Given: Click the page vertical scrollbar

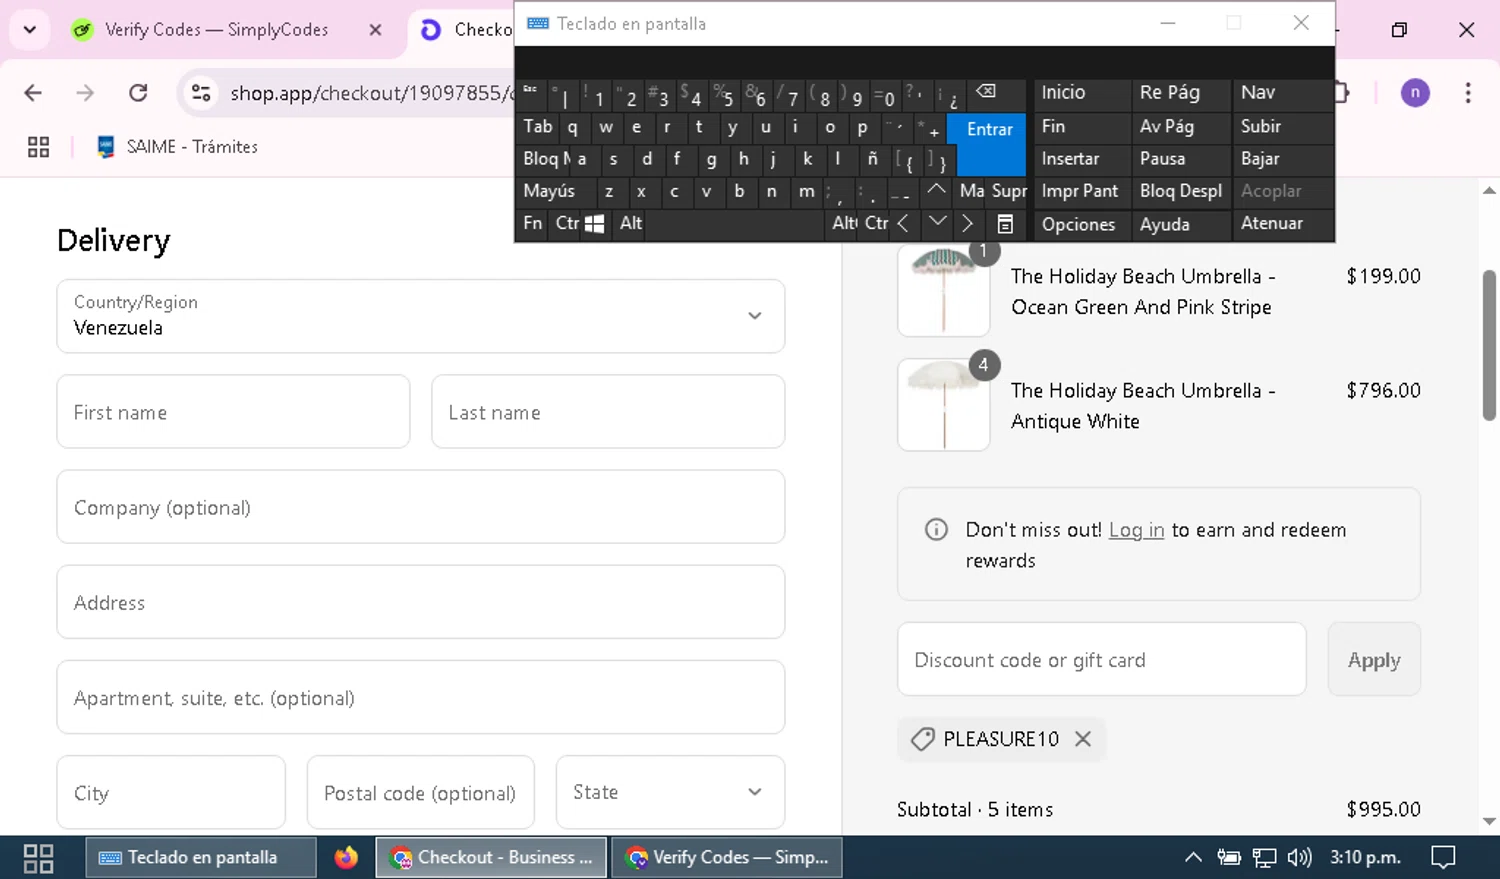Looking at the screenshot, I should [x=1489, y=345].
